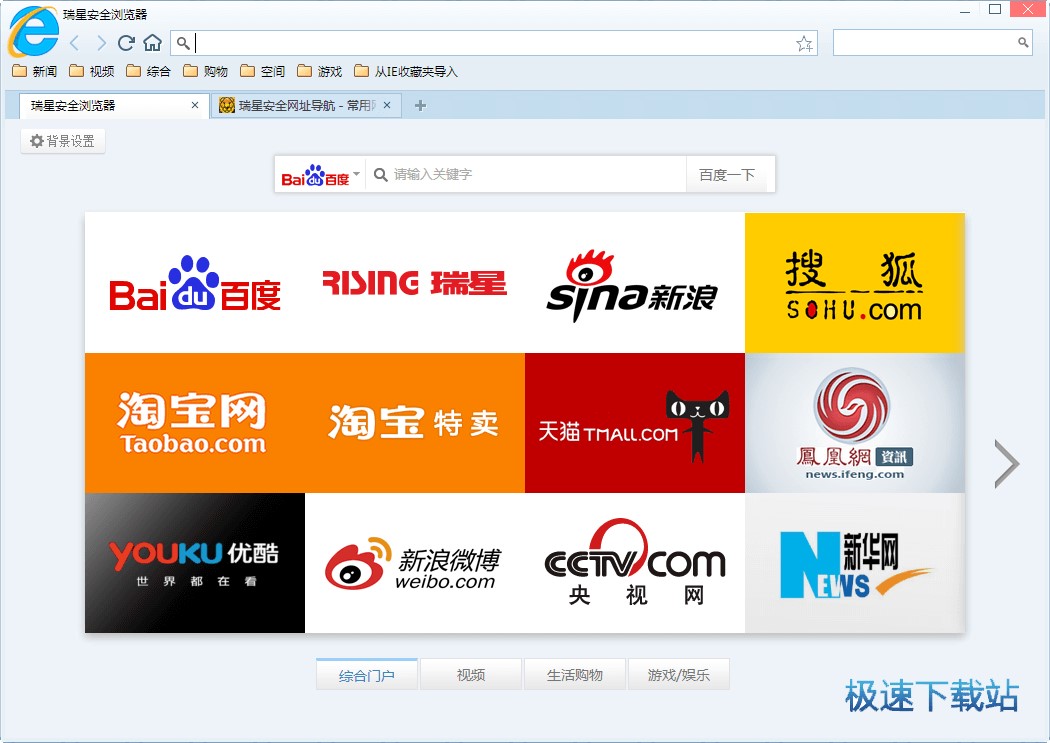Open the 购物 bookmark folder
The width and height of the screenshot is (1050, 743).
(x=206, y=71)
